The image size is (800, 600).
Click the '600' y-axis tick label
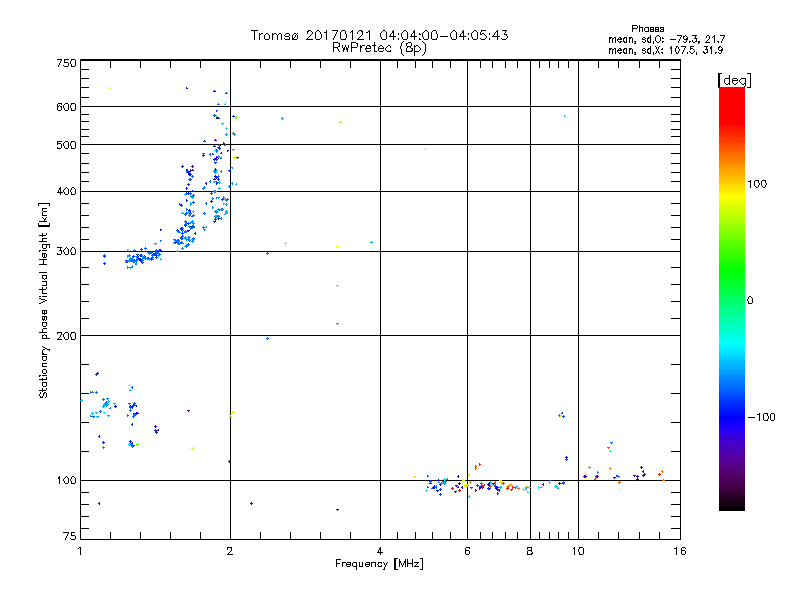tap(66, 107)
